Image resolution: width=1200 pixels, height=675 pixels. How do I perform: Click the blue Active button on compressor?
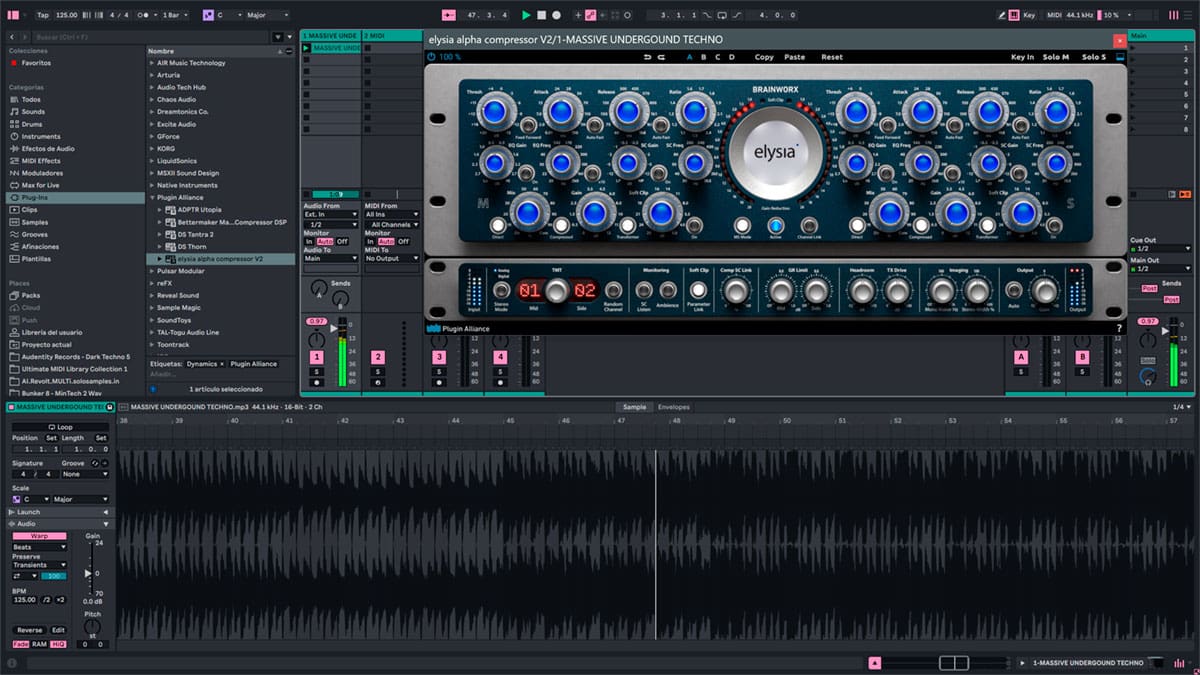(775, 225)
